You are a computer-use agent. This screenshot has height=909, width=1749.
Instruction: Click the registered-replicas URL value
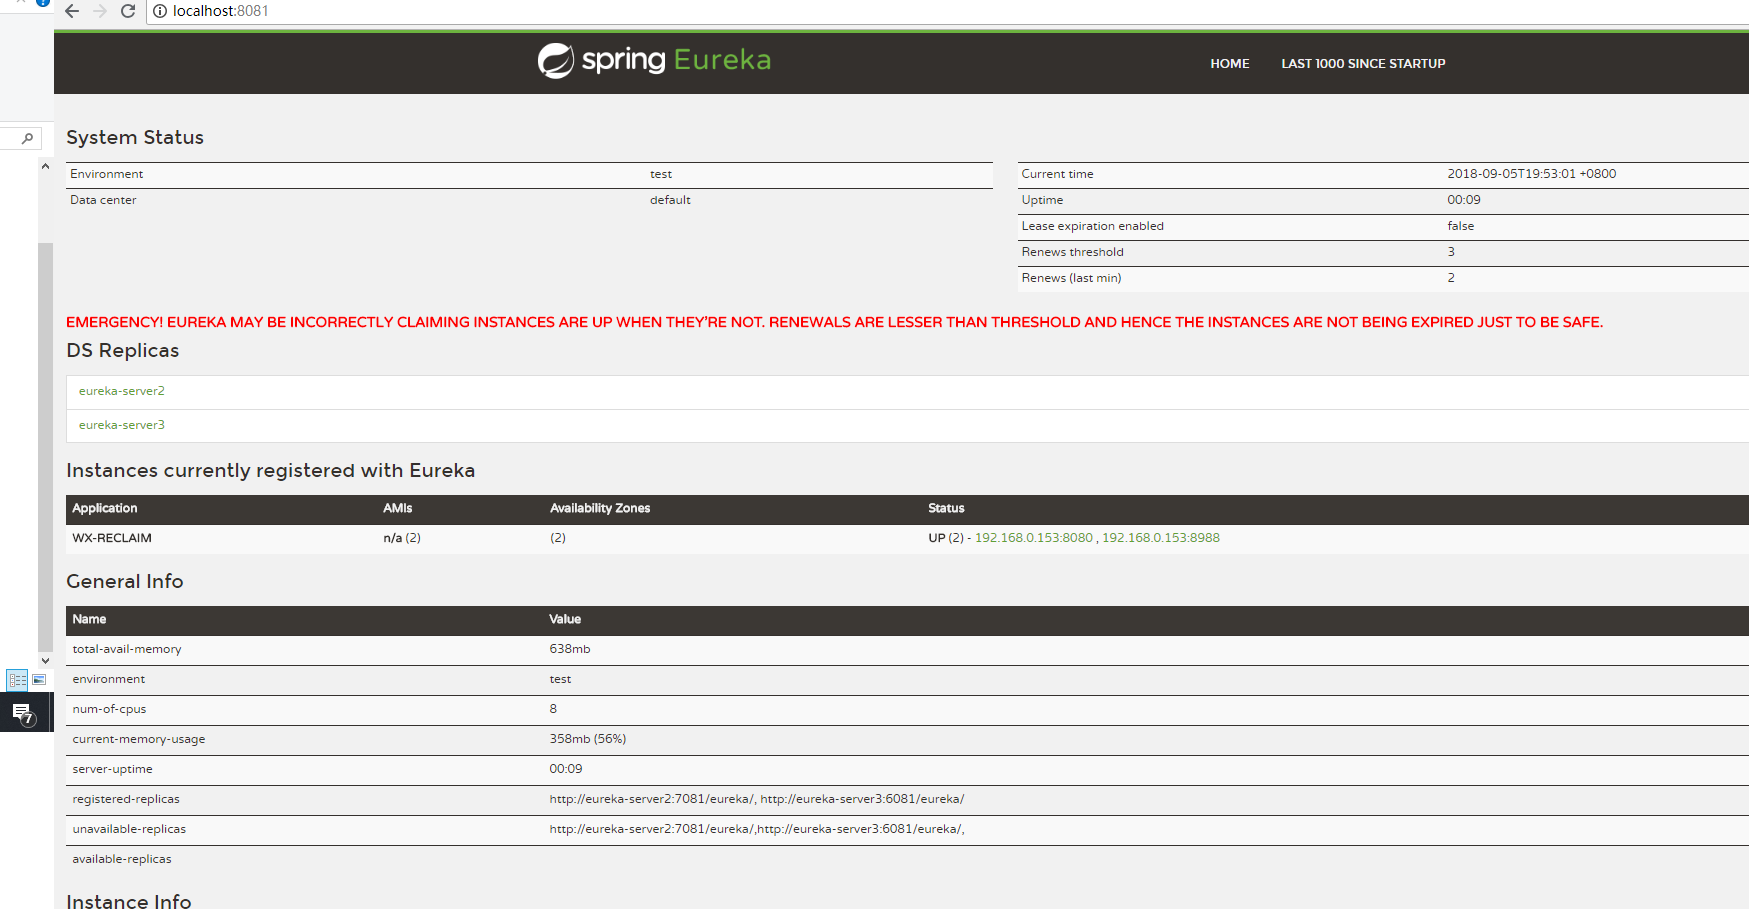[x=757, y=799]
